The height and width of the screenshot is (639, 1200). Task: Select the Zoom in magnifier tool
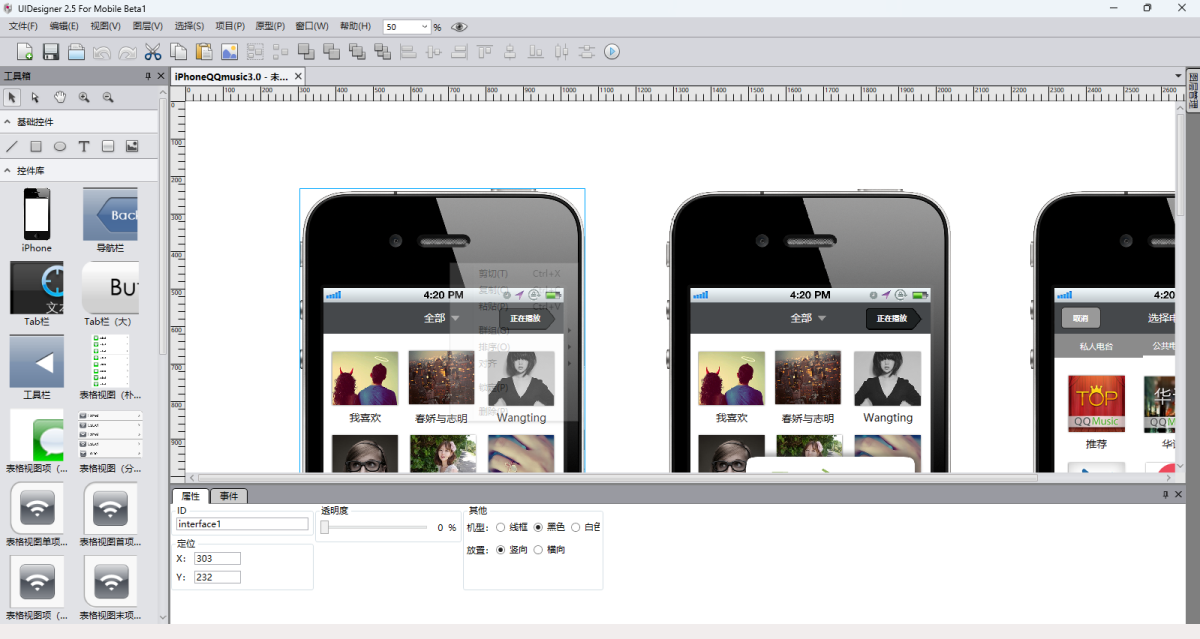84,97
